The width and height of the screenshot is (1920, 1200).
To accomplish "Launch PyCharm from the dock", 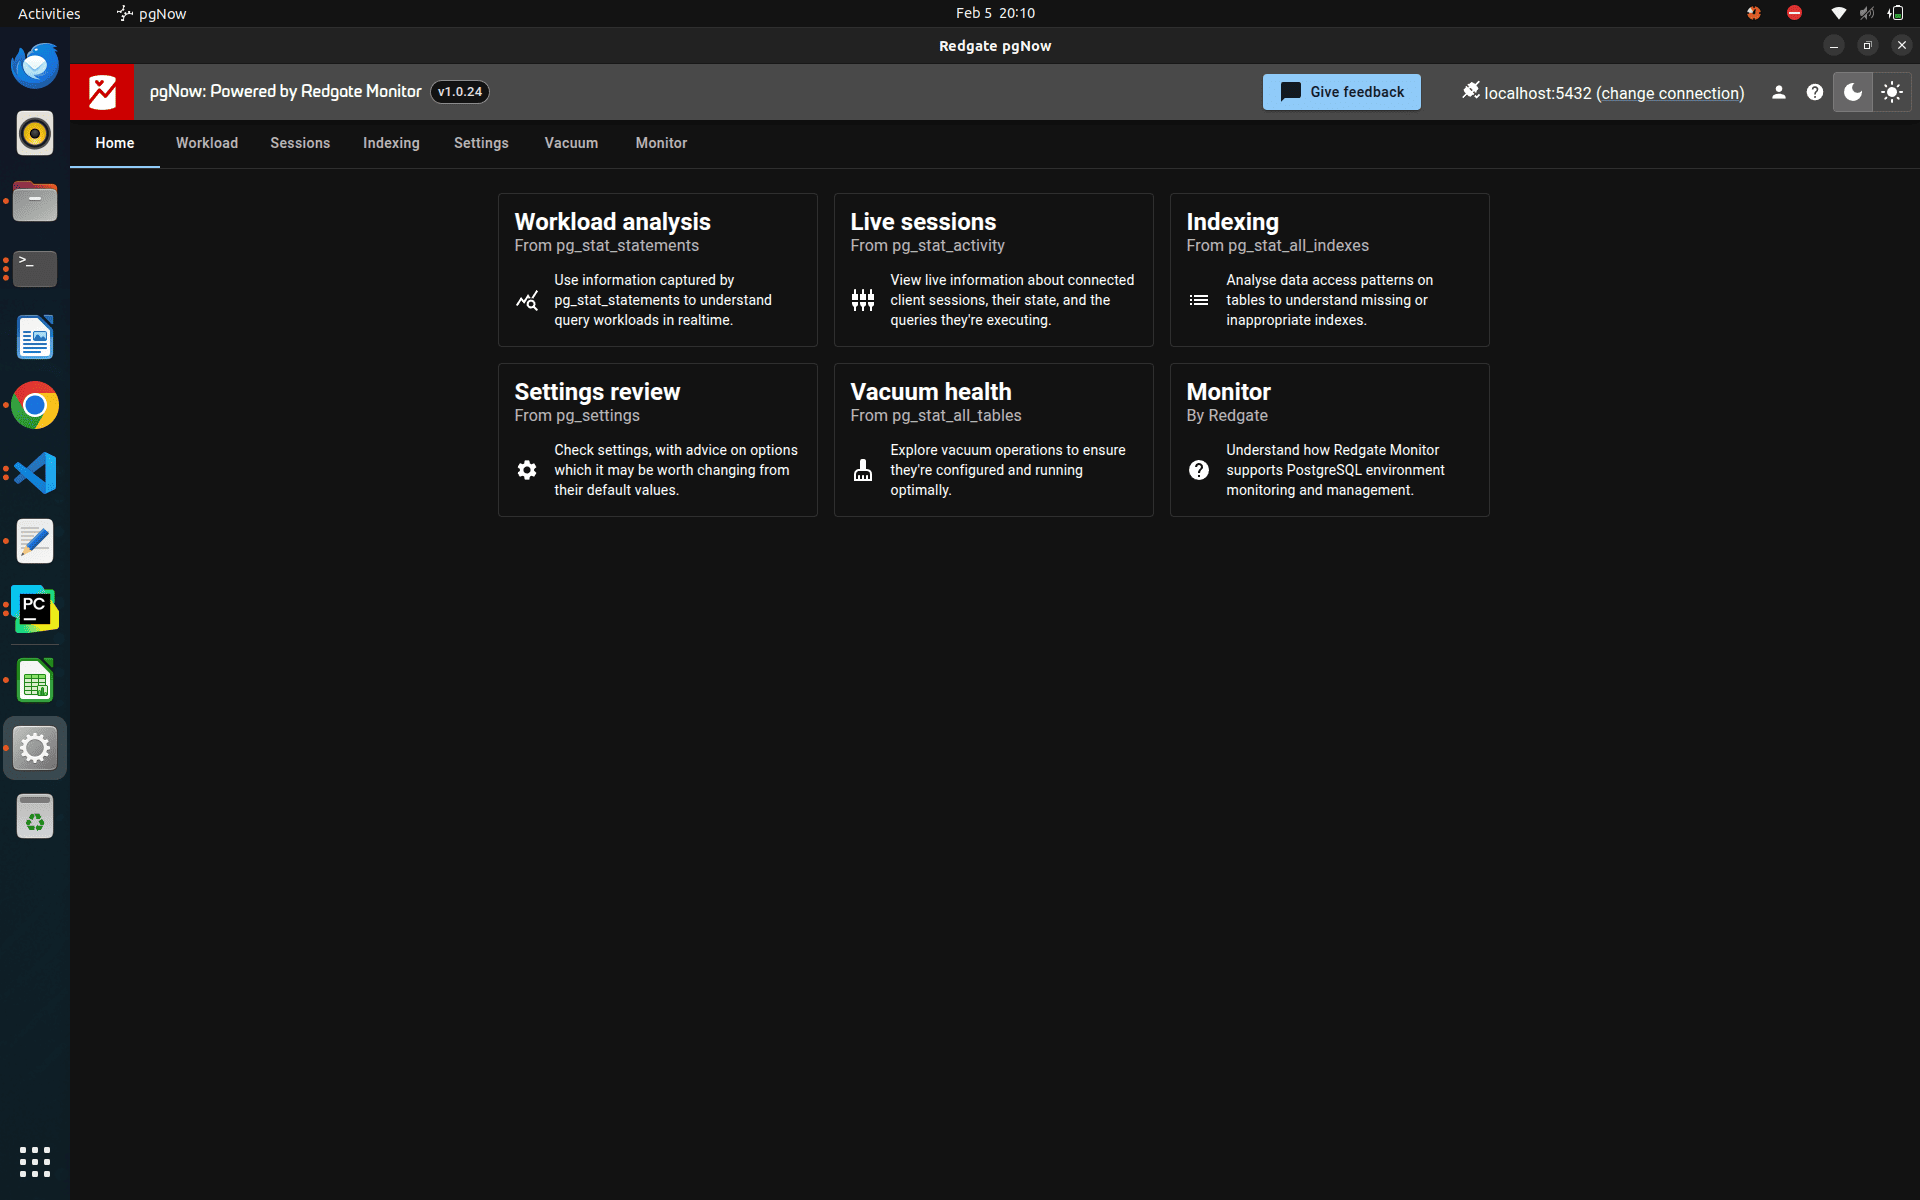I will 35,609.
